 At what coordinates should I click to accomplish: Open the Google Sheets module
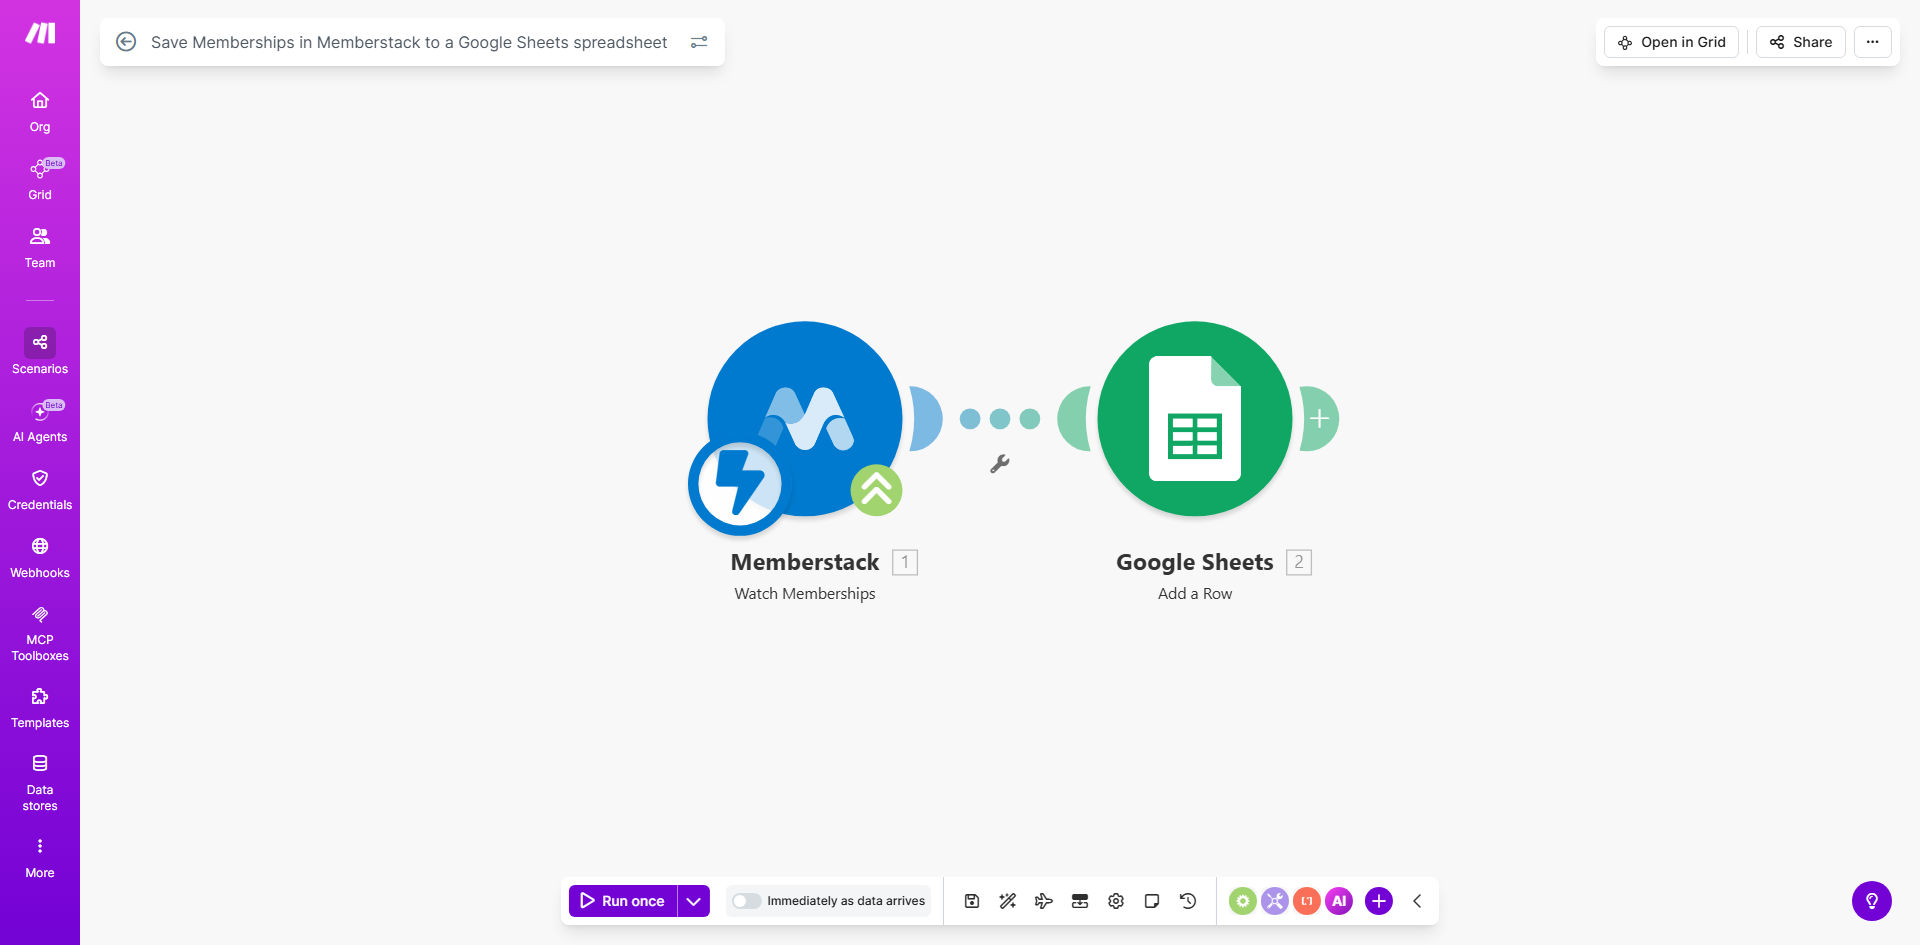pyautogui.click(x=1195, y=419)
